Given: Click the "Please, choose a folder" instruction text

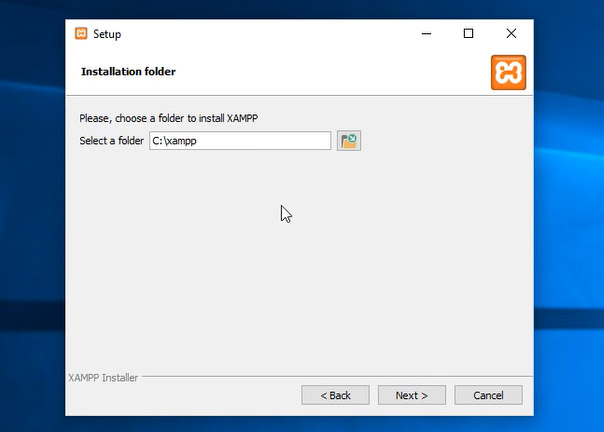Looking at the screenshot, I should pyautogui.click(x=175, y=118).
